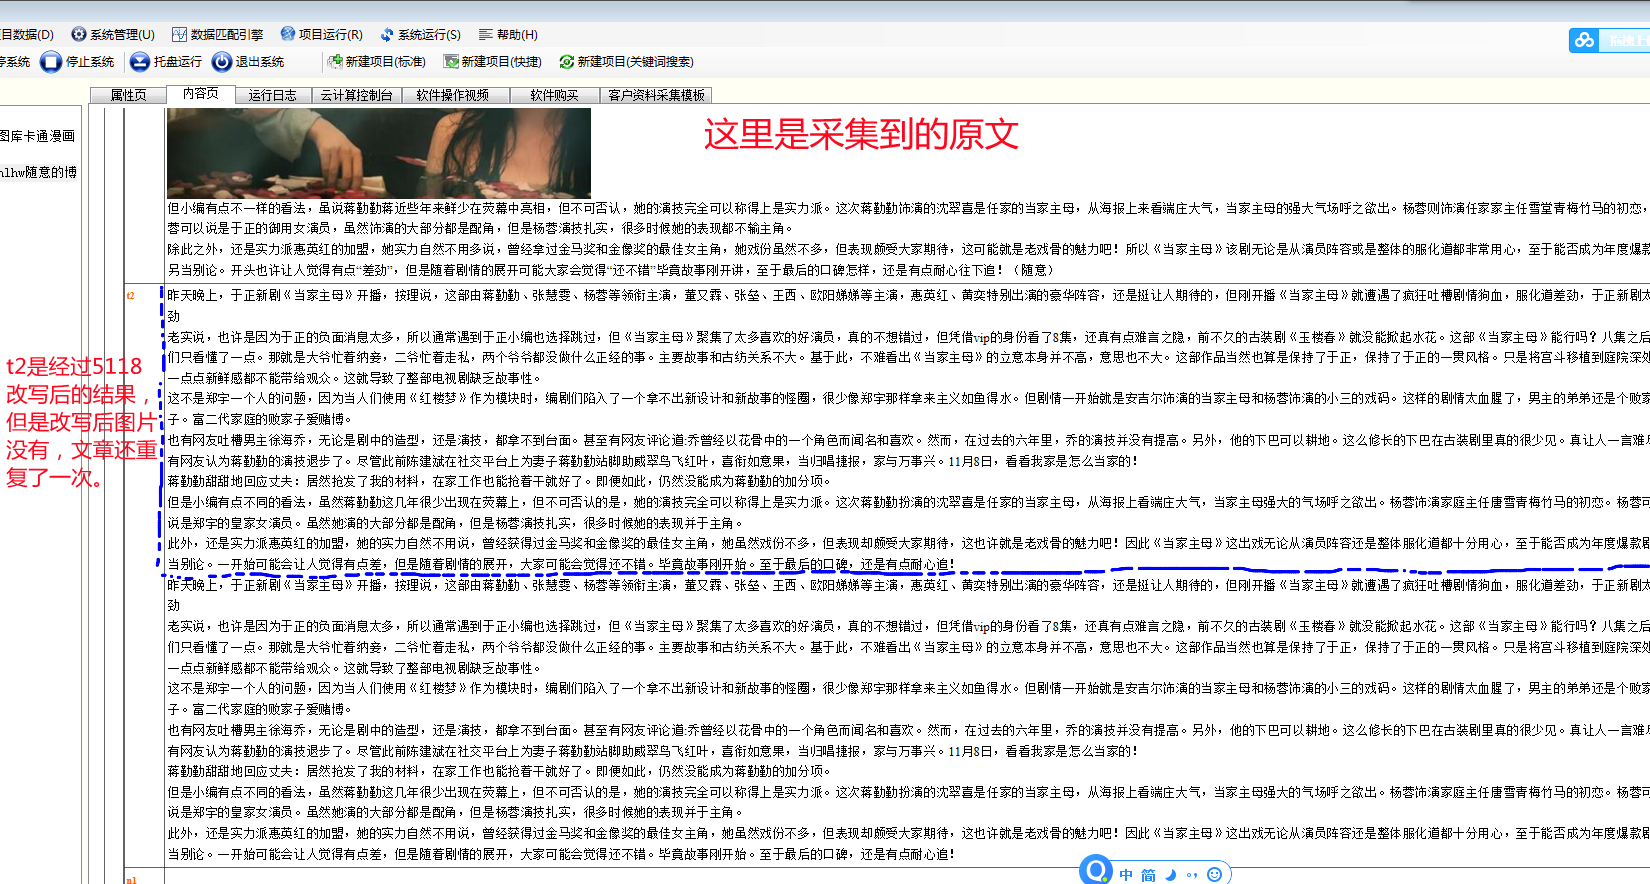Toggle the punctuation mode icon
Screen dimensions: 1650x884
click(1192, 875)
